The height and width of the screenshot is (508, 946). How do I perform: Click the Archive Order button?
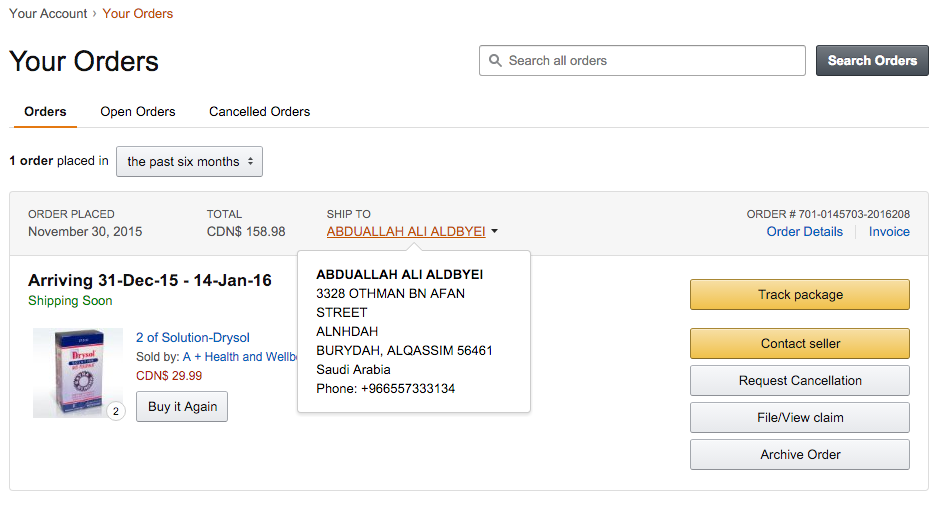tap(799, 455)
